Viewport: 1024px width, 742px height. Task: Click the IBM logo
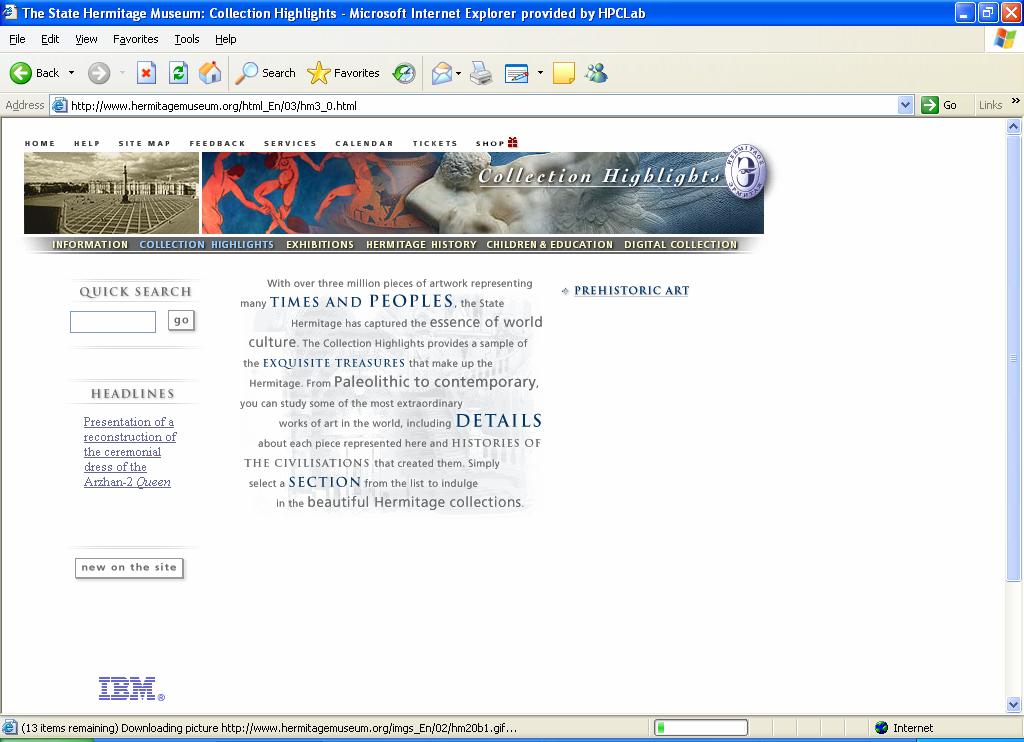pos(131,688)
